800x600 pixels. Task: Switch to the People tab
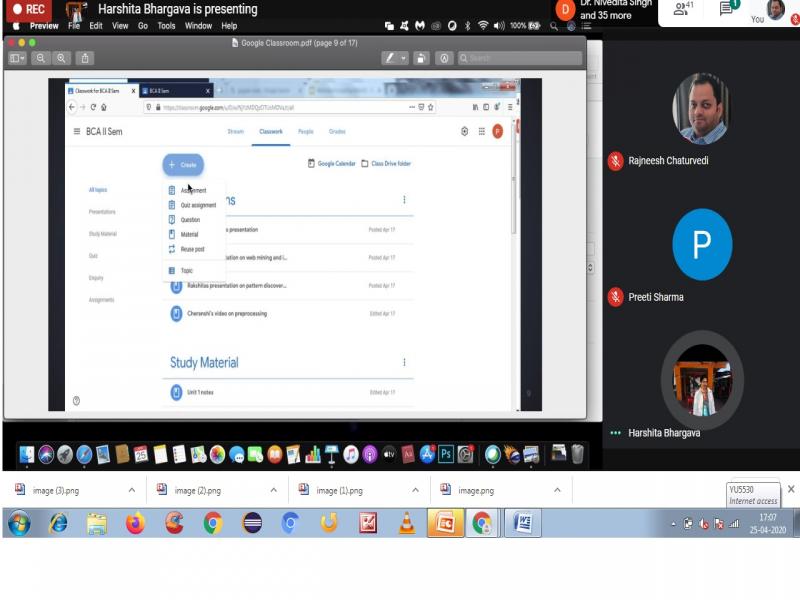[x=305, y=131]
